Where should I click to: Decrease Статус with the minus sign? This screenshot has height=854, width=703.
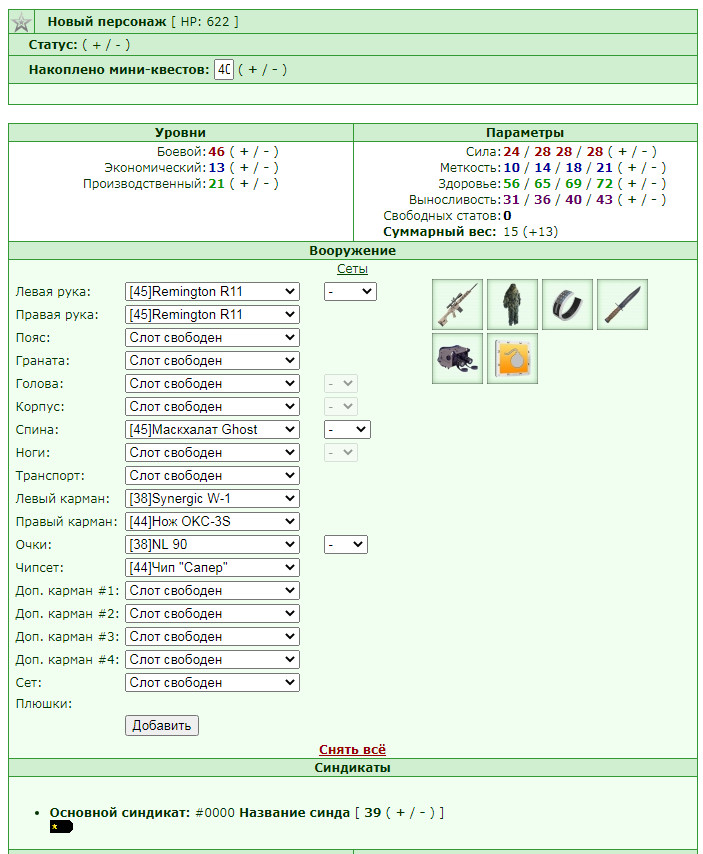[118, 45]
